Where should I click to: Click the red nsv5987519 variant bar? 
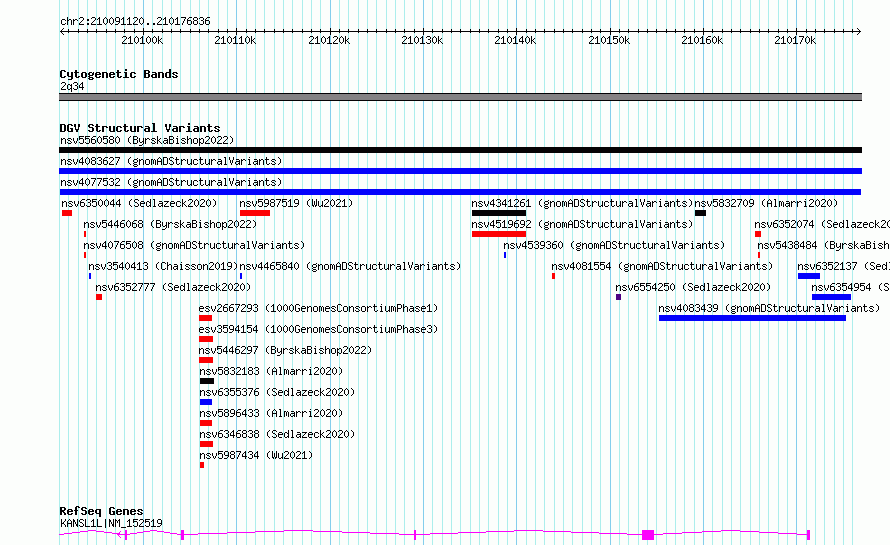click(255, 213)
